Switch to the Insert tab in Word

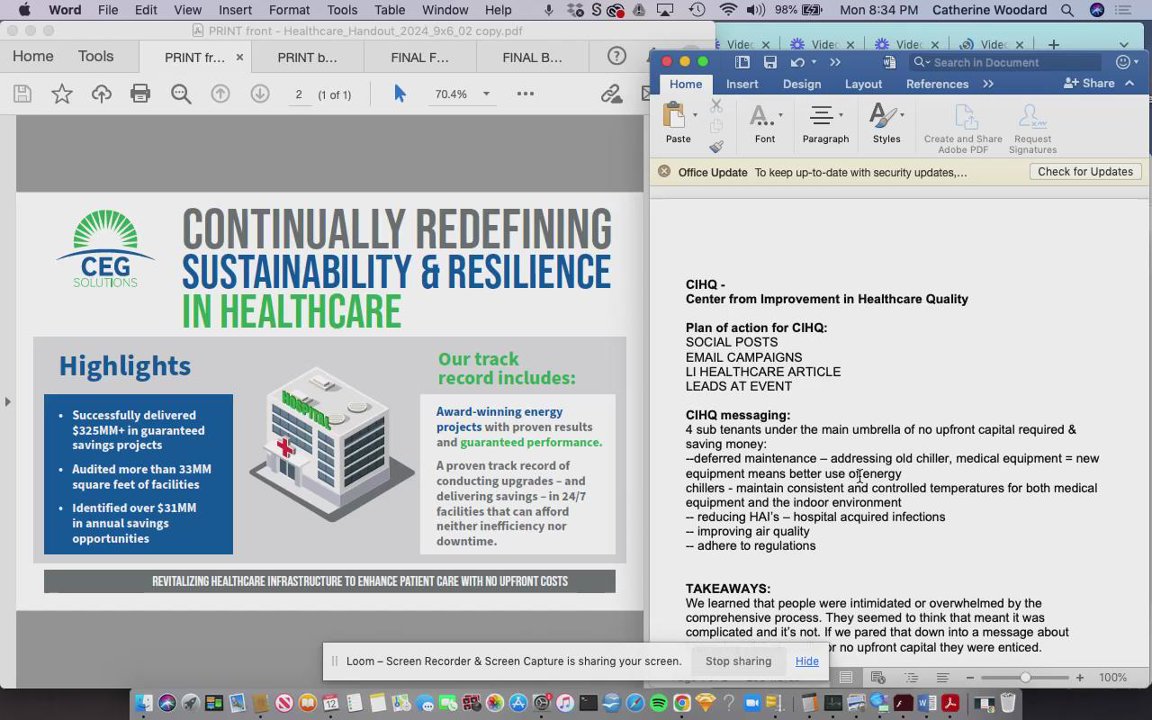[742, 84]
